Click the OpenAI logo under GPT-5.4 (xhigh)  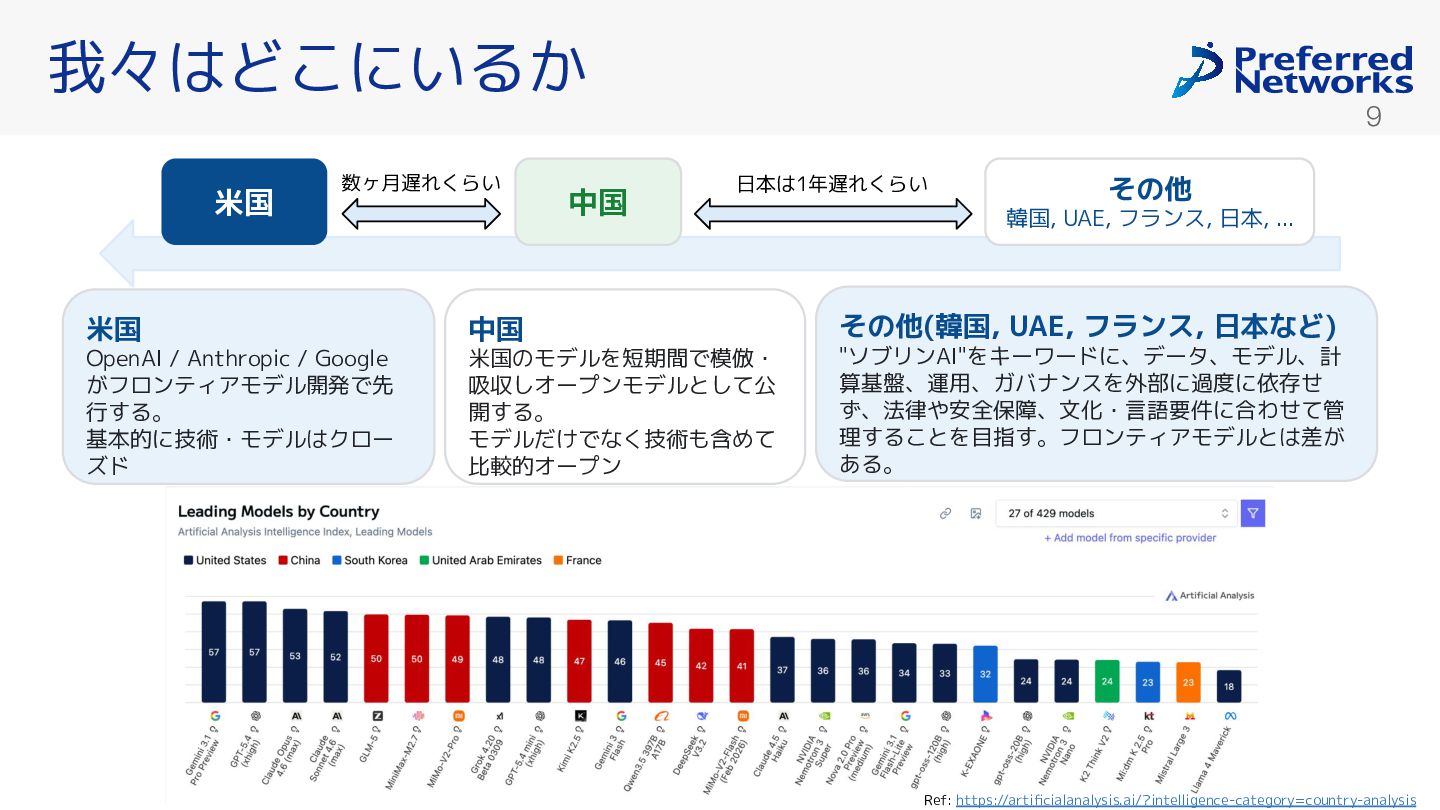255,716
